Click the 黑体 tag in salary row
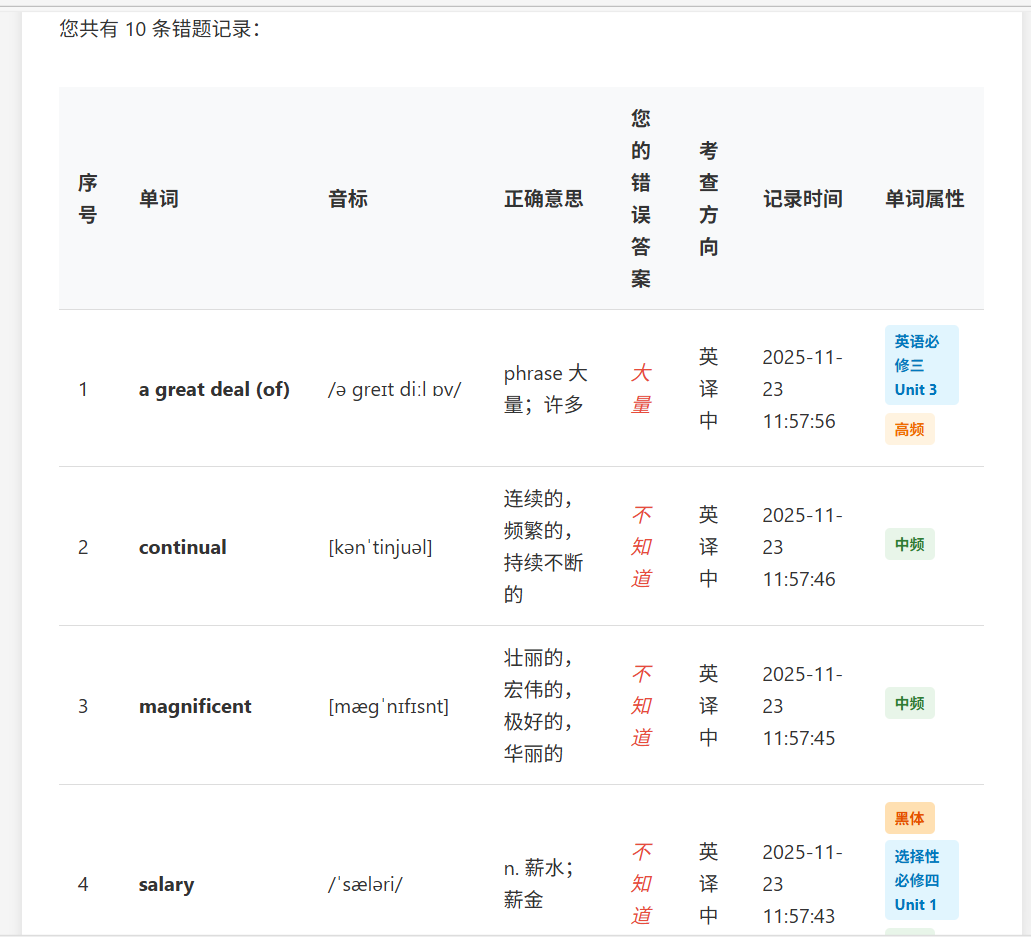 pyautogui.click(x=909, y=818)
